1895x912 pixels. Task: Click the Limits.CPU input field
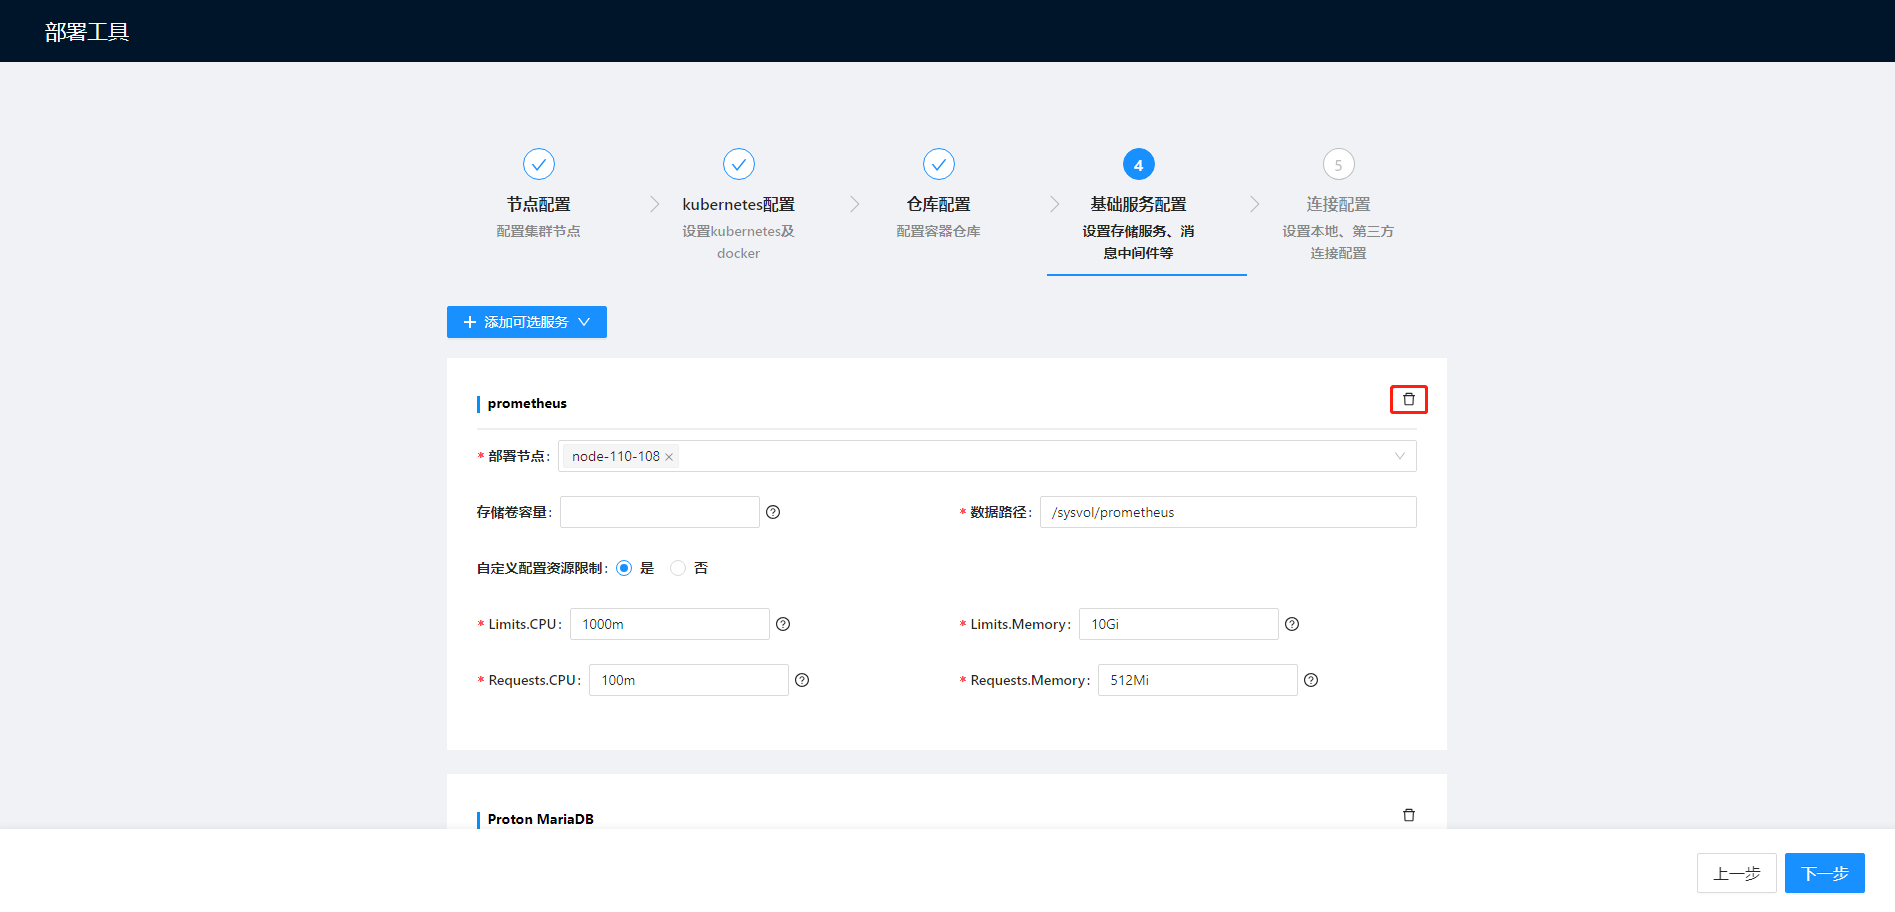670,624
